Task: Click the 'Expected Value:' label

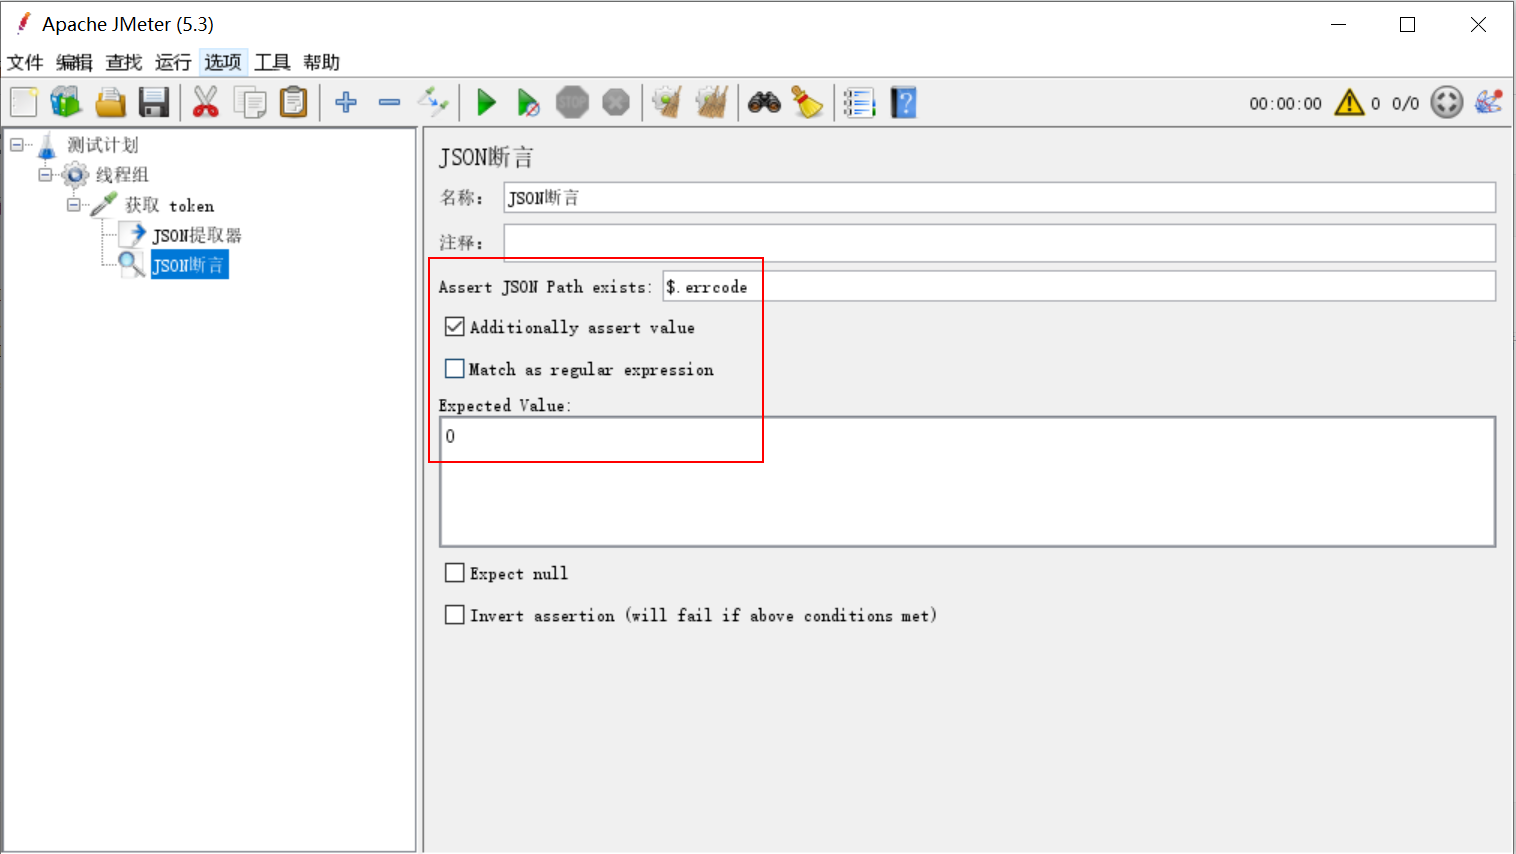Action: [505, 405]
